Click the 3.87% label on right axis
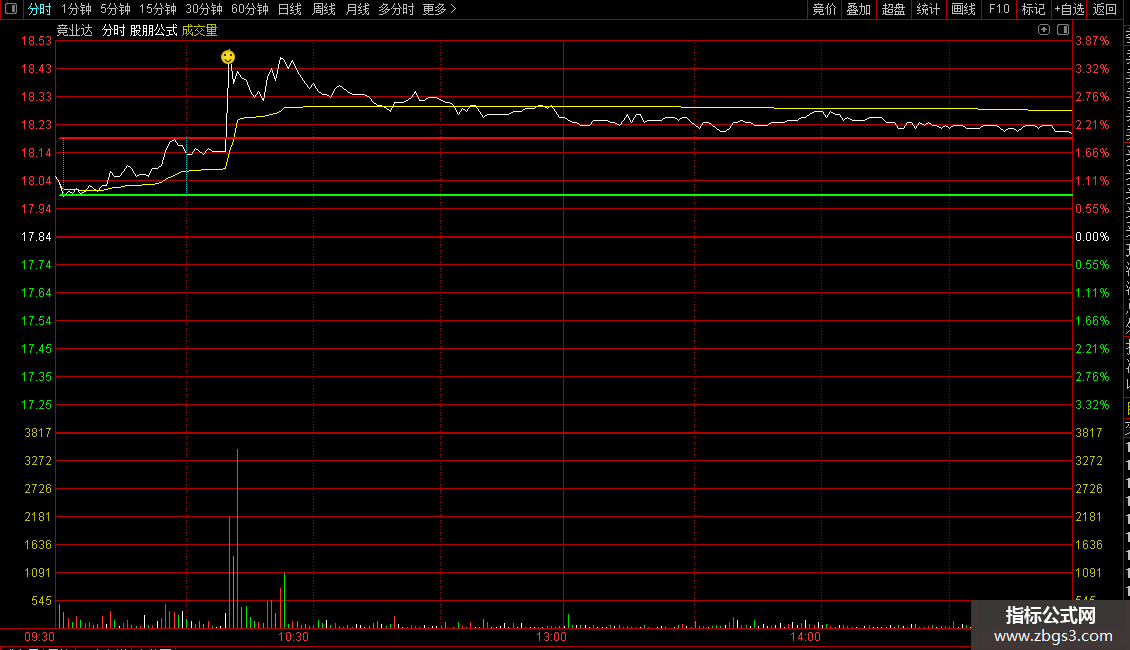1130x650 pixels. tap(1093, 41)
